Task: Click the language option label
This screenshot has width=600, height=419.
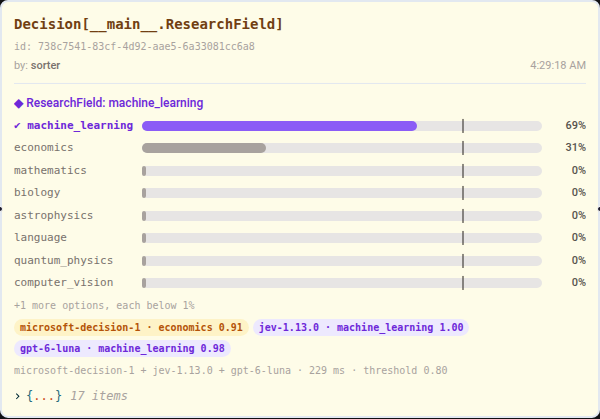Action: [40, 238]
